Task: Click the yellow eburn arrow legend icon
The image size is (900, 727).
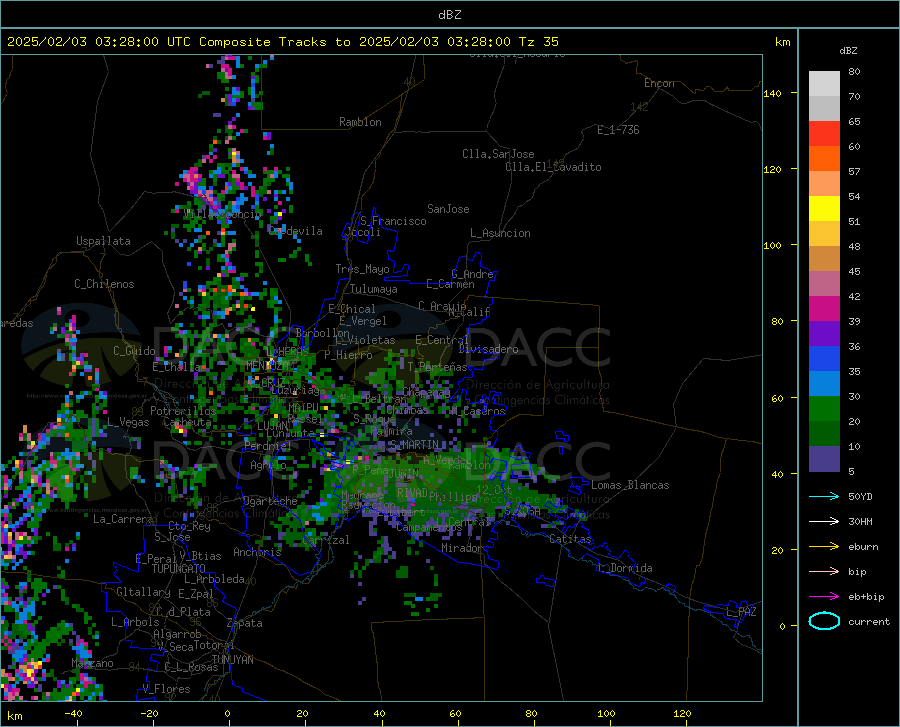Action: pyautogui.click(x=824, y=547)
